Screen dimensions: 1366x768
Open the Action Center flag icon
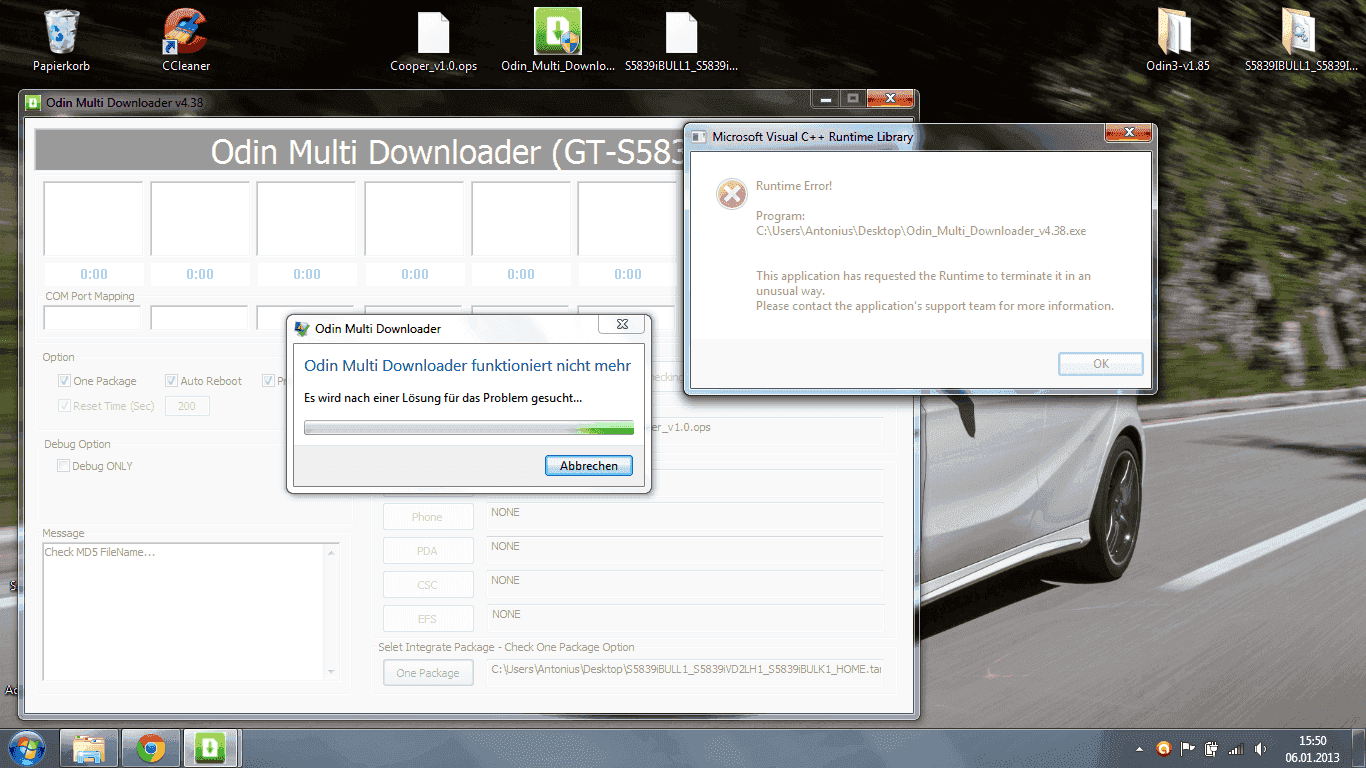tap(1188, 748)
